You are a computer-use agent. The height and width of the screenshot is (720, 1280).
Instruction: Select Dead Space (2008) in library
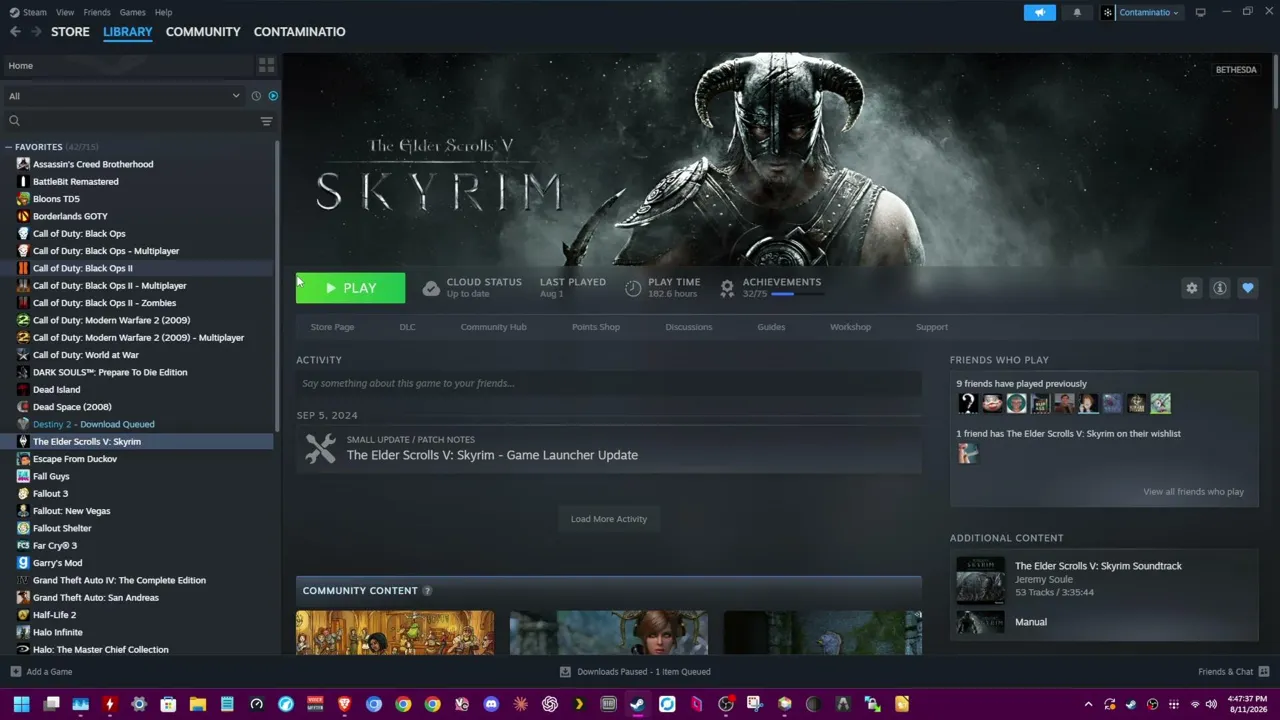[x=72, y=407]
